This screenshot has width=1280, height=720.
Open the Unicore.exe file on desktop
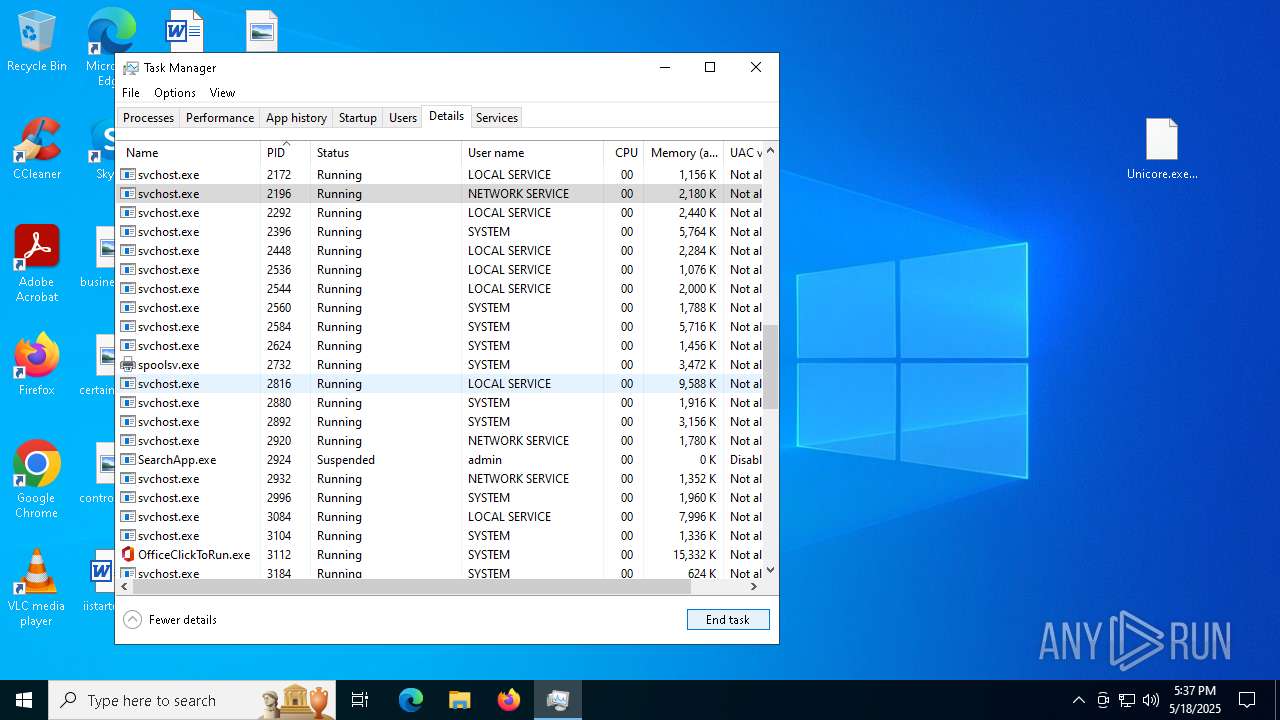point(1162,149)
